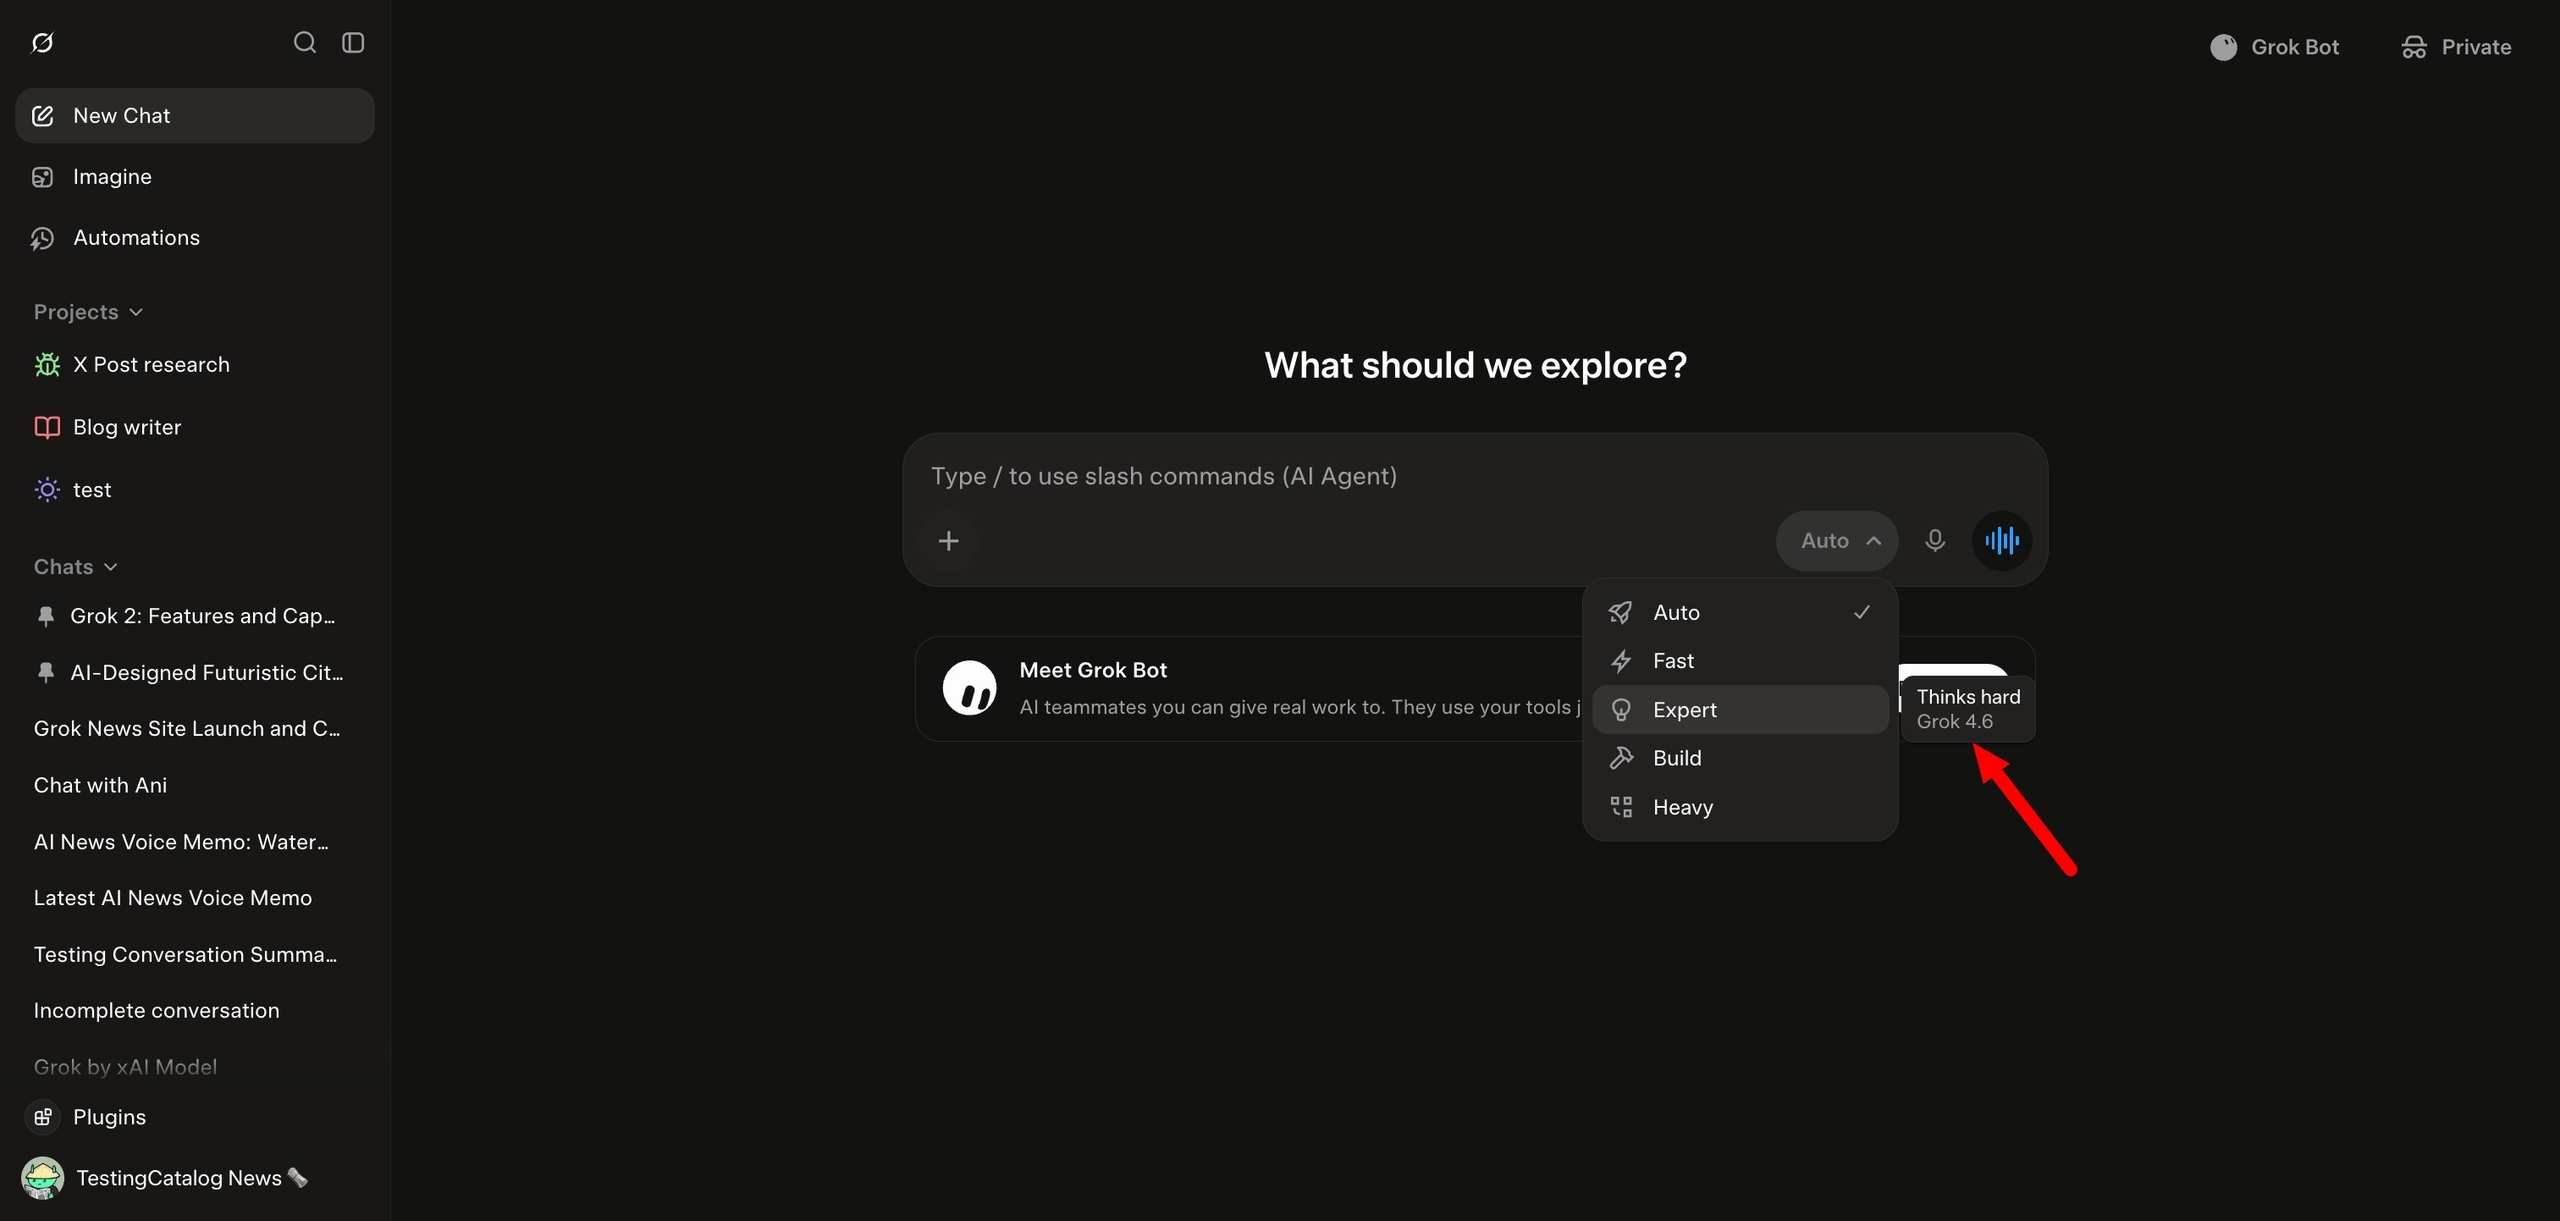The height and width of the screenshot is (1221, 2560).
Task: Close the Auto model selector dropdown
Action: click(1837, 541)
